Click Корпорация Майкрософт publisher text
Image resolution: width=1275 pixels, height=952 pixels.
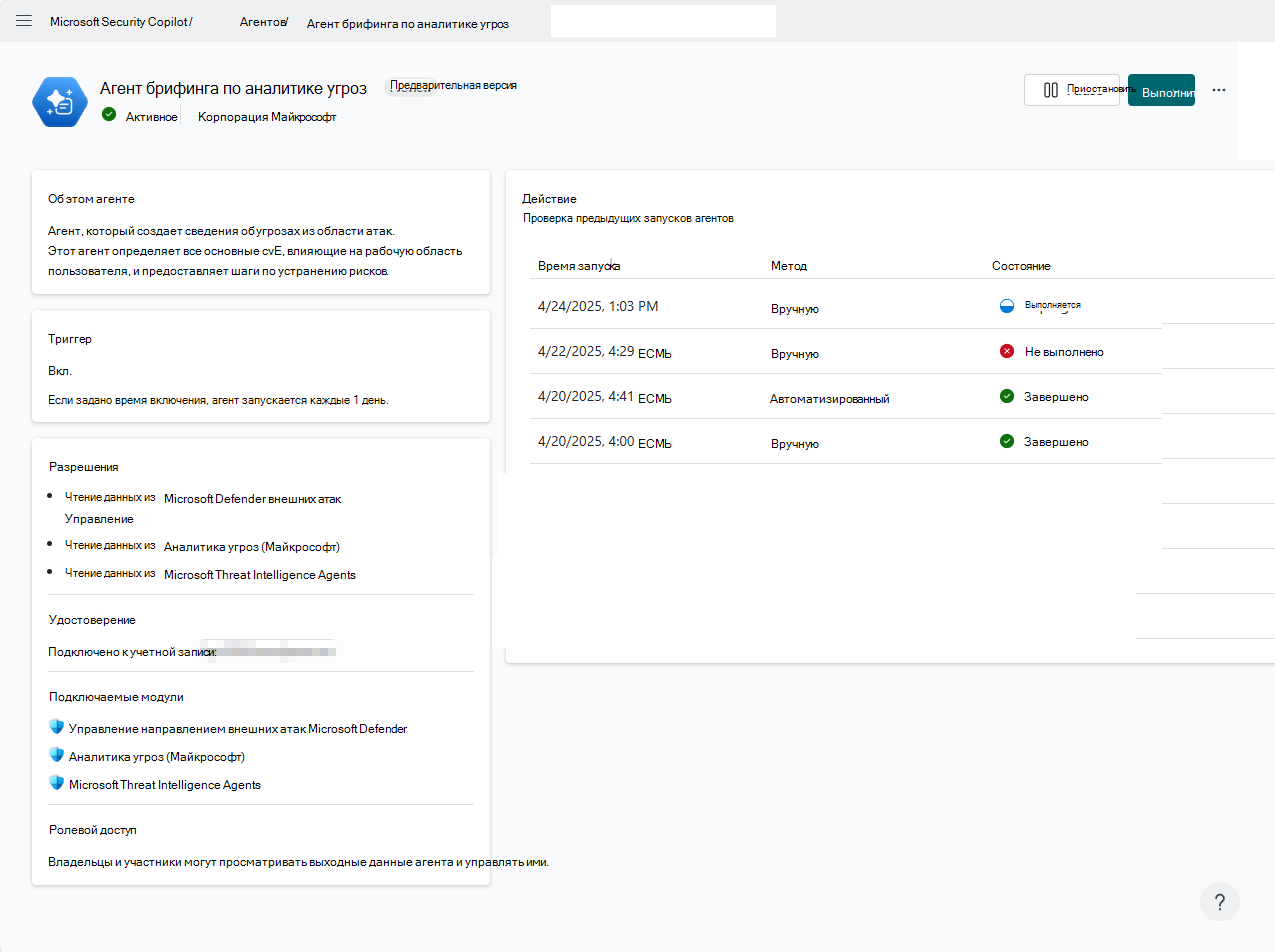click(x=267, y=117)
